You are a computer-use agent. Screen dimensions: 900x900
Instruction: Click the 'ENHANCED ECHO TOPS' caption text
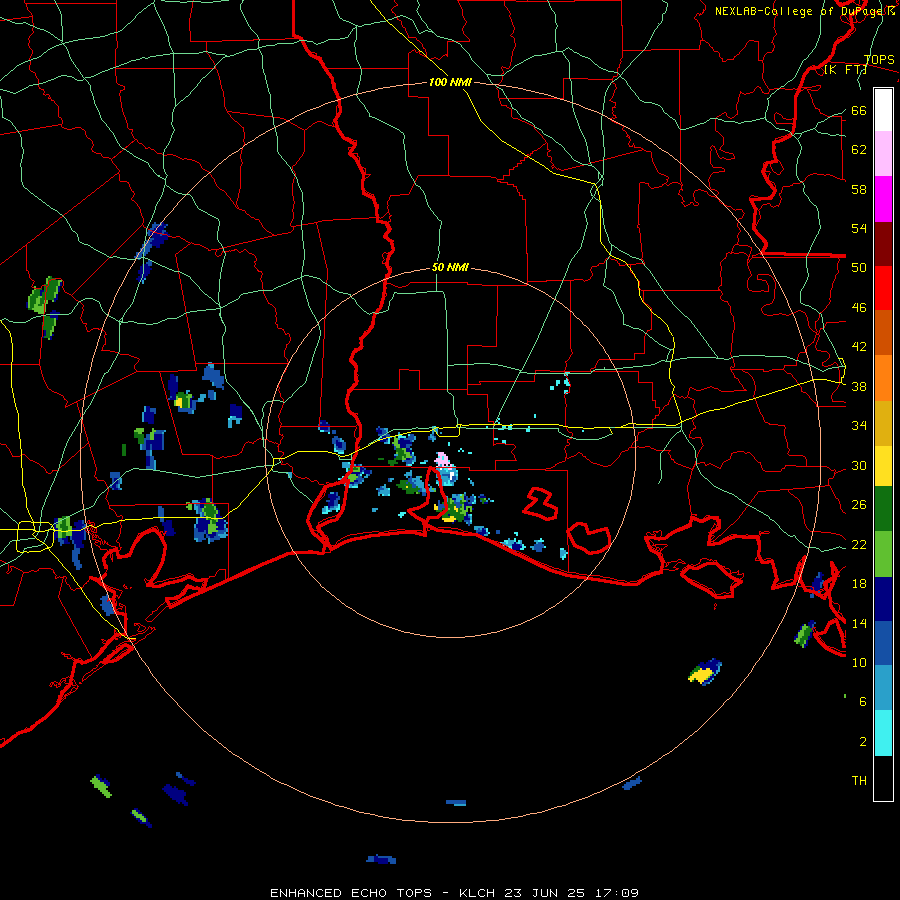click(x=351, y=893)
